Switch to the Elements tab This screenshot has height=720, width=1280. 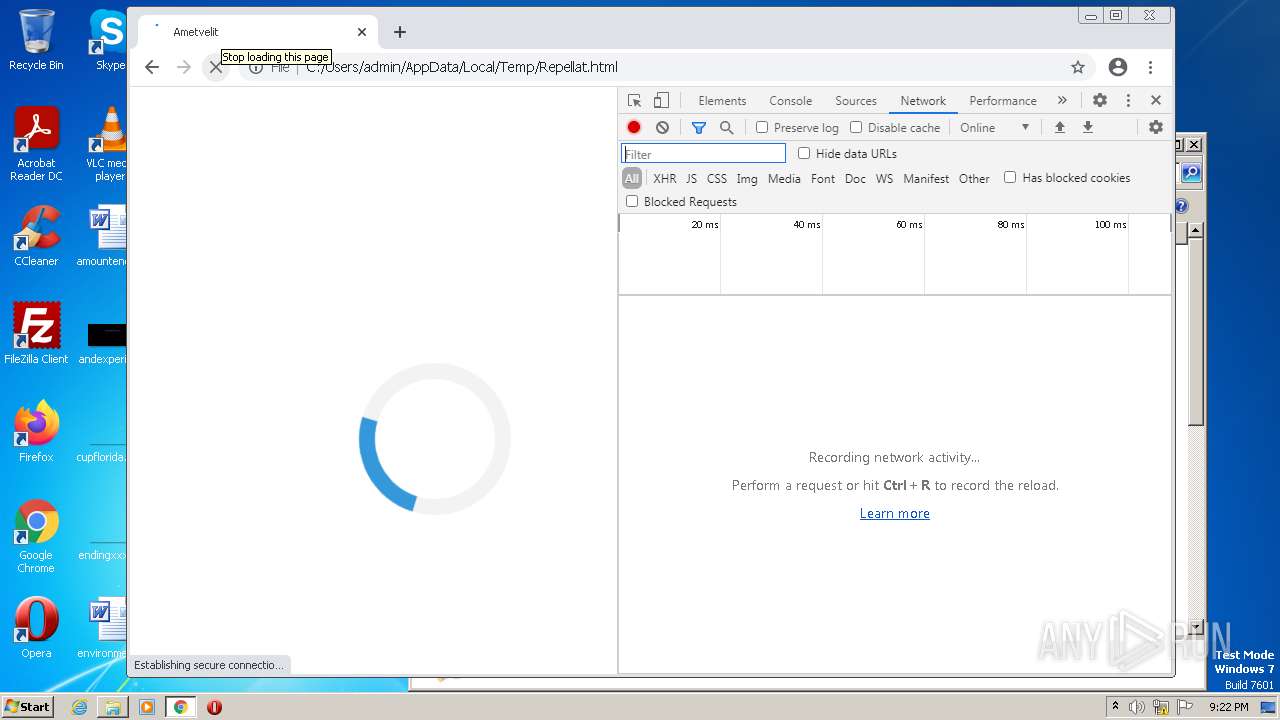tap(722, 101)
